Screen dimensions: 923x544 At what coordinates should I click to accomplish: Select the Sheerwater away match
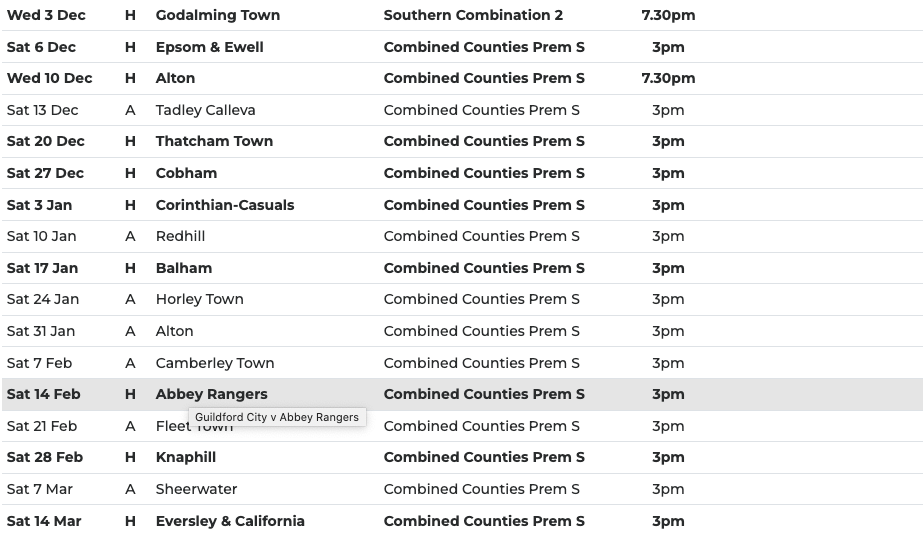point(196,489)
